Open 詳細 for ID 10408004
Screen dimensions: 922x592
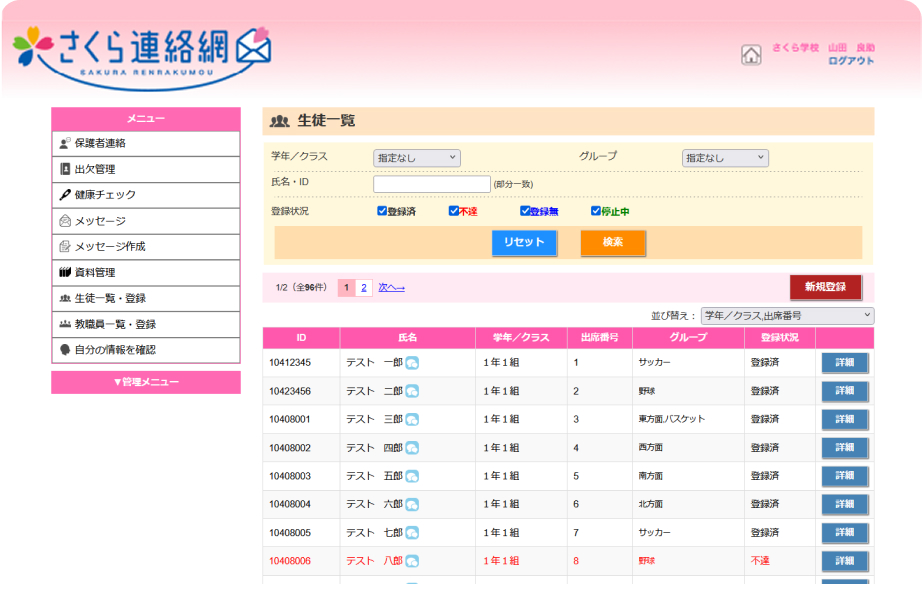click(x=844, y=504)
